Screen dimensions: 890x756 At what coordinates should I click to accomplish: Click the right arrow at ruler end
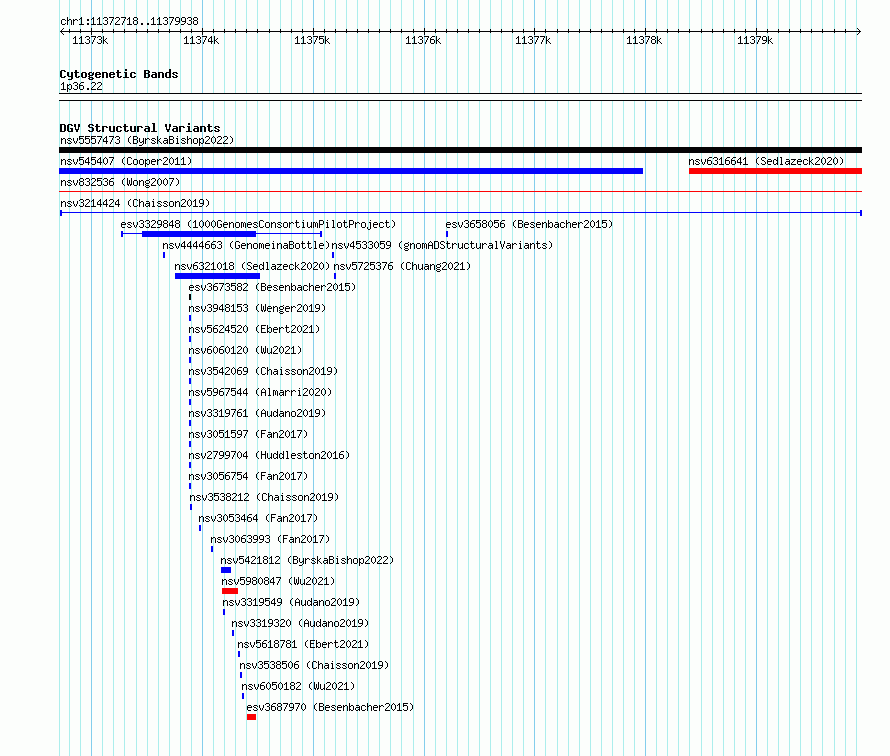(859, 31)
